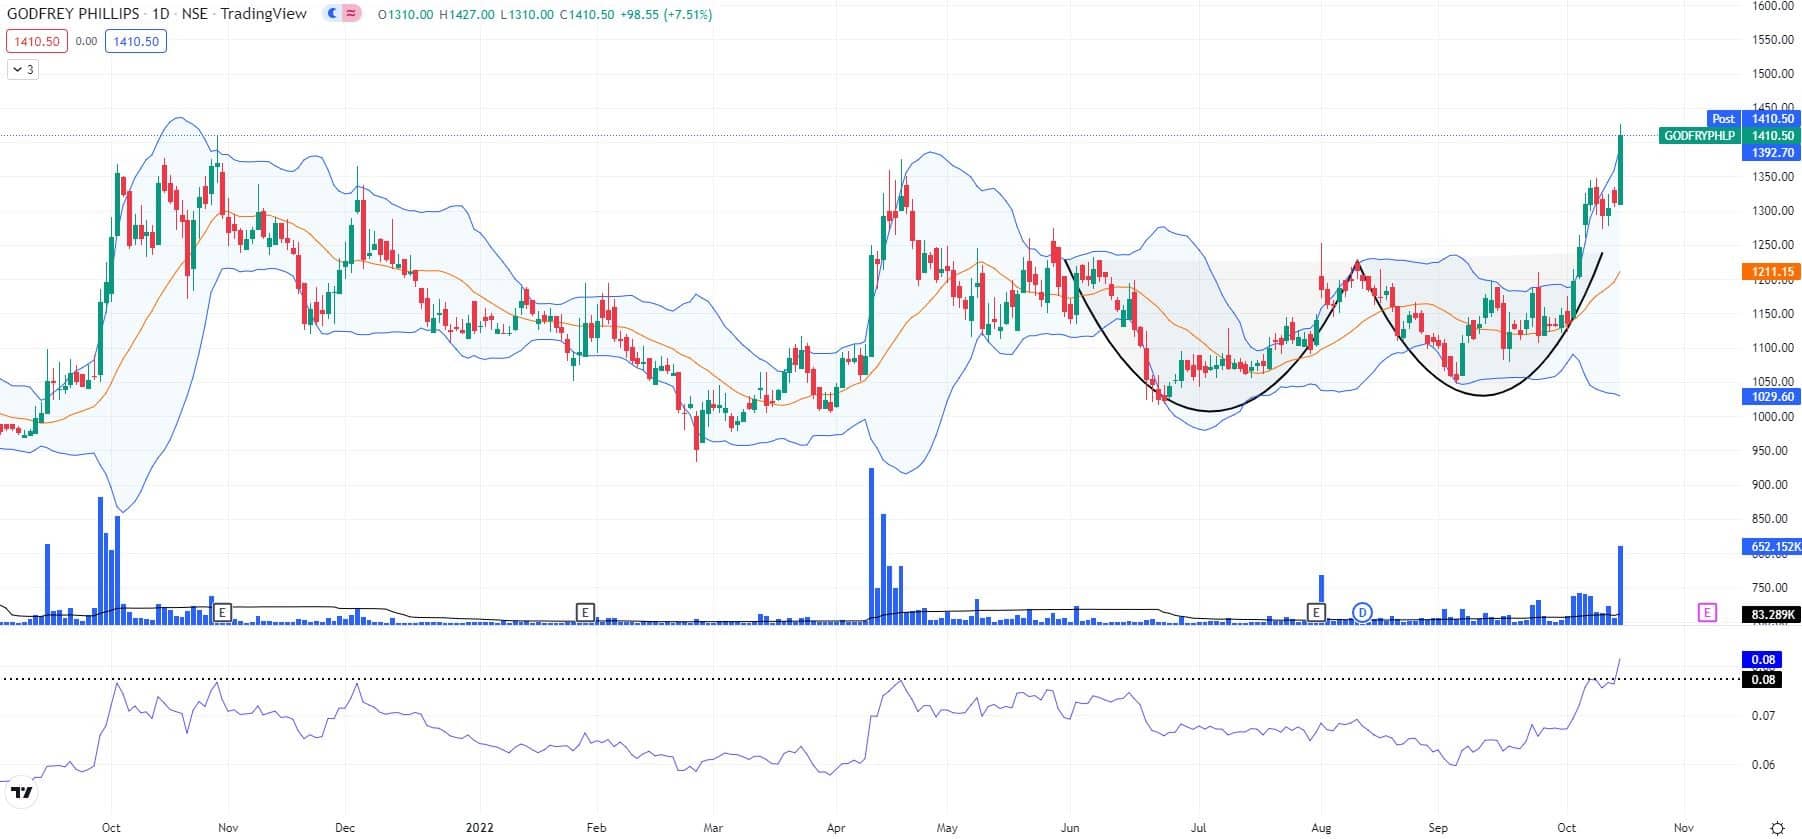Click the GODFREY PHILLIPS symbol title
This screenshot has width=1802, height=839.
click(x=72, y=14)
